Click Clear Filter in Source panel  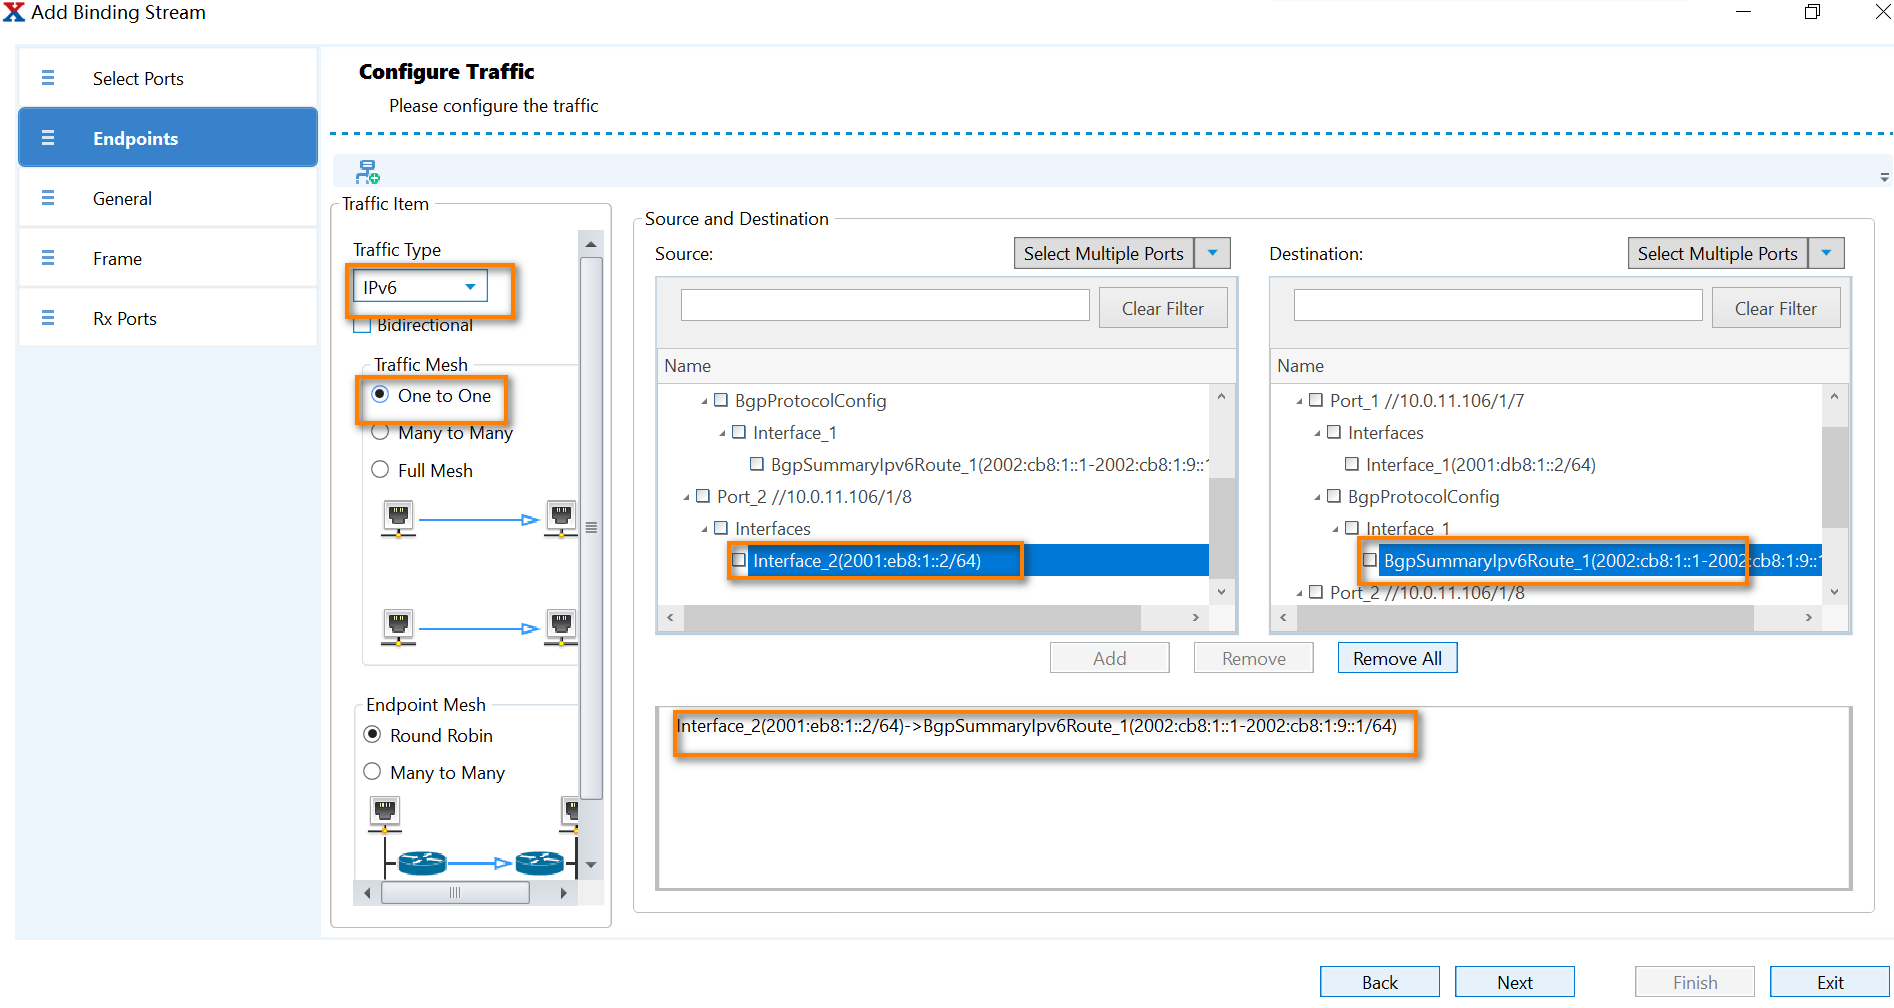pos(1163,308)
